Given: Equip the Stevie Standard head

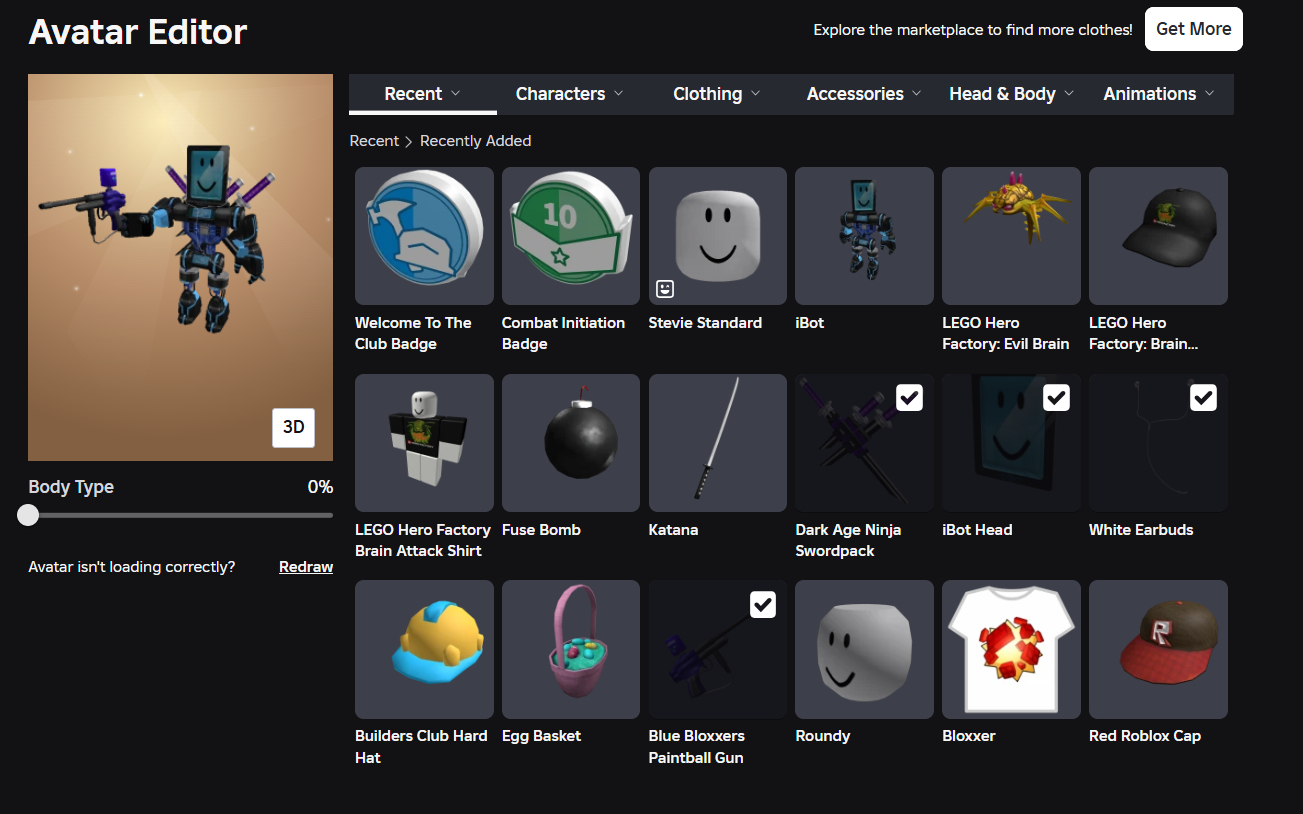Looking at the screenshot, I should (718, 236).
